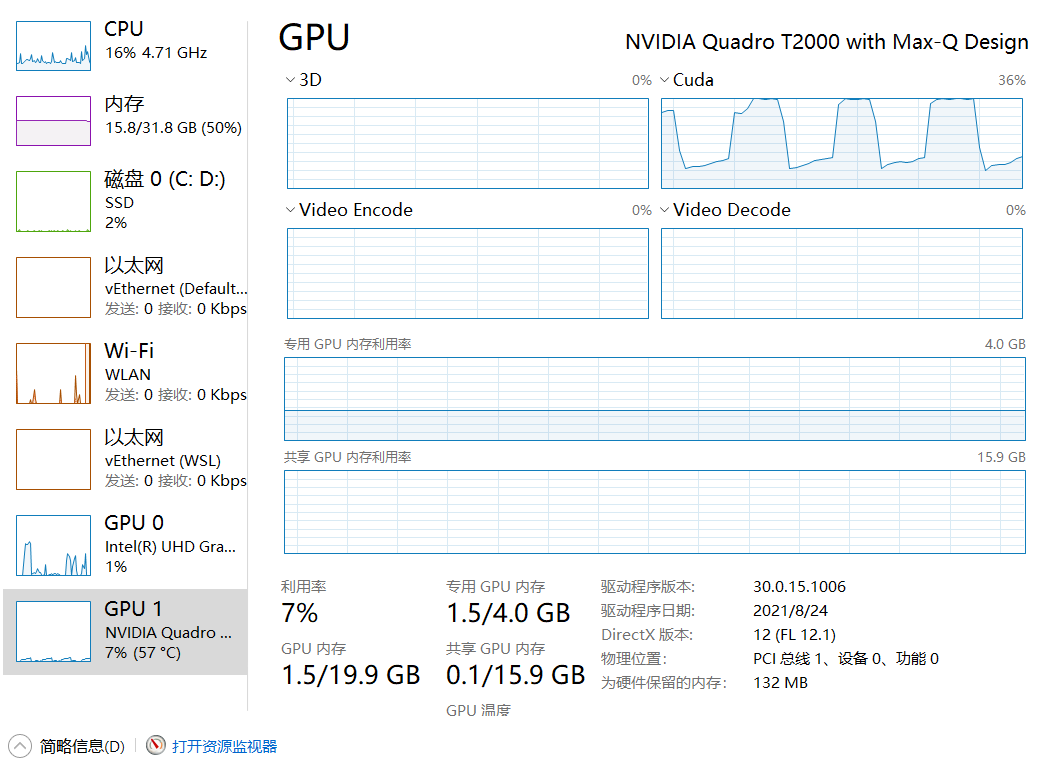This screenshot has height=776, width=1057.
Task: Open the Cuda engine graph dropdown
Action: pos(665,80)
